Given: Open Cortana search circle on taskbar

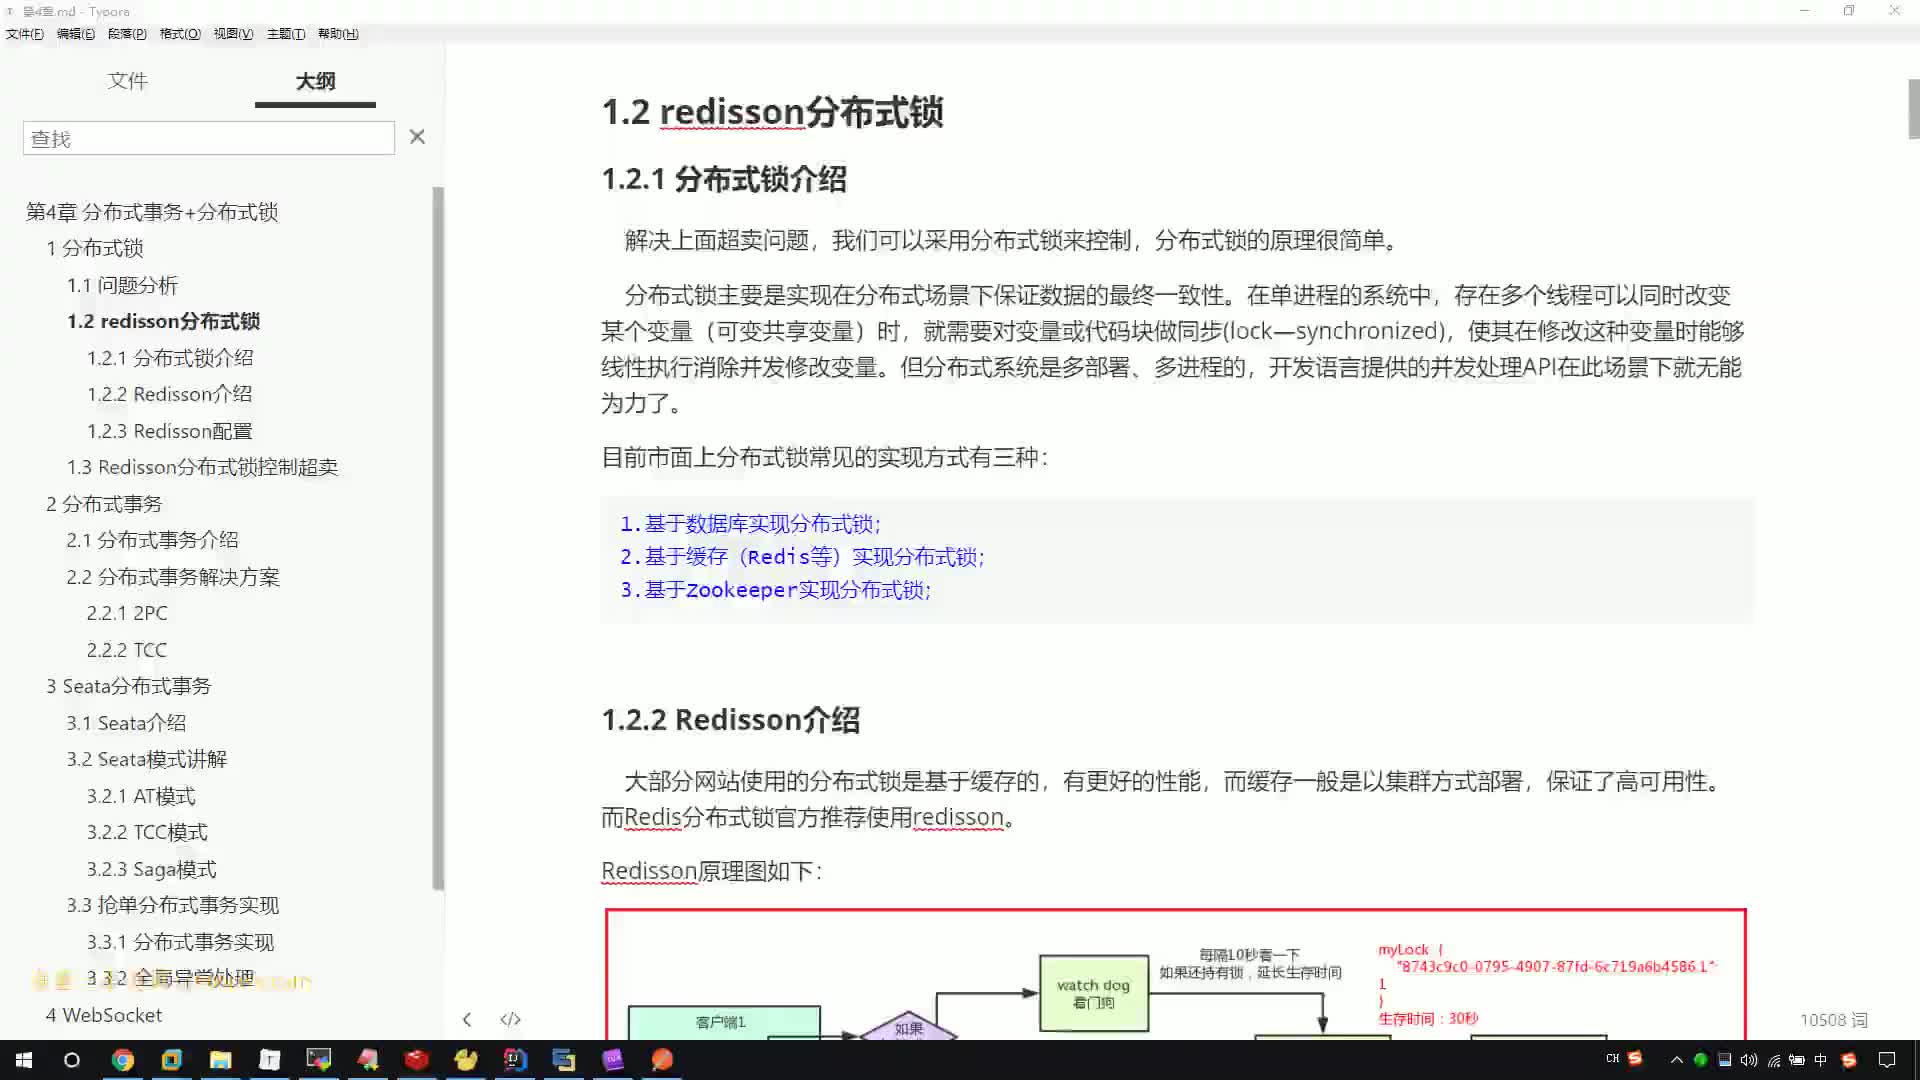Looking at the screenshot, I should click(72, 1060).
